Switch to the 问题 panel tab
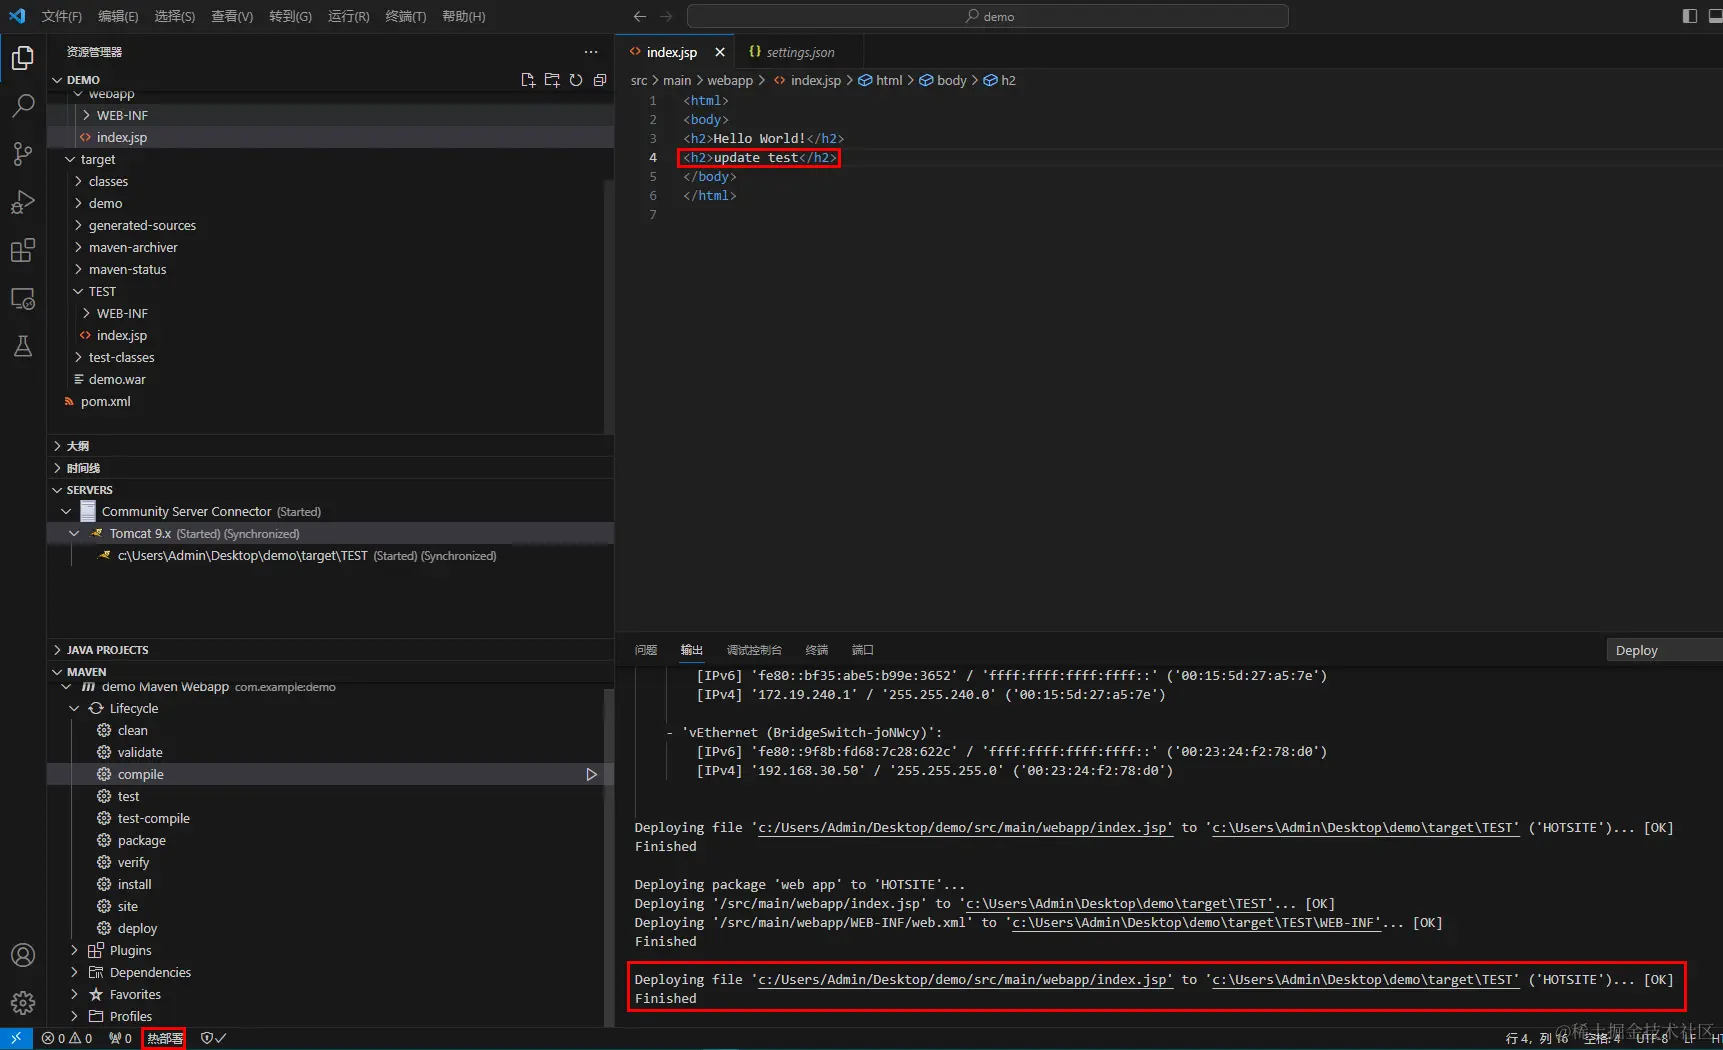 point(646,650)
